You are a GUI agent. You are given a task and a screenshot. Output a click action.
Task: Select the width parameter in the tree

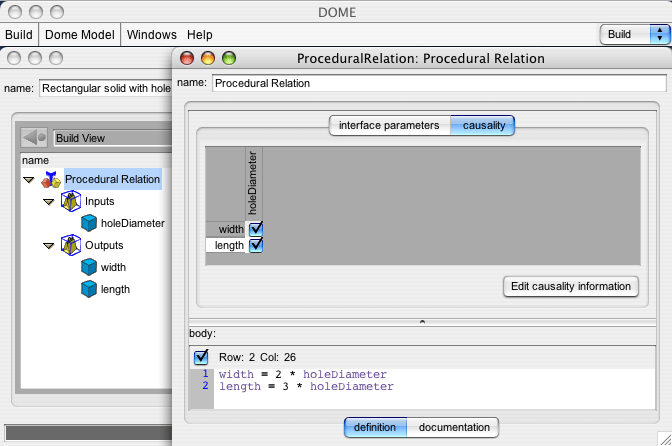113,267
